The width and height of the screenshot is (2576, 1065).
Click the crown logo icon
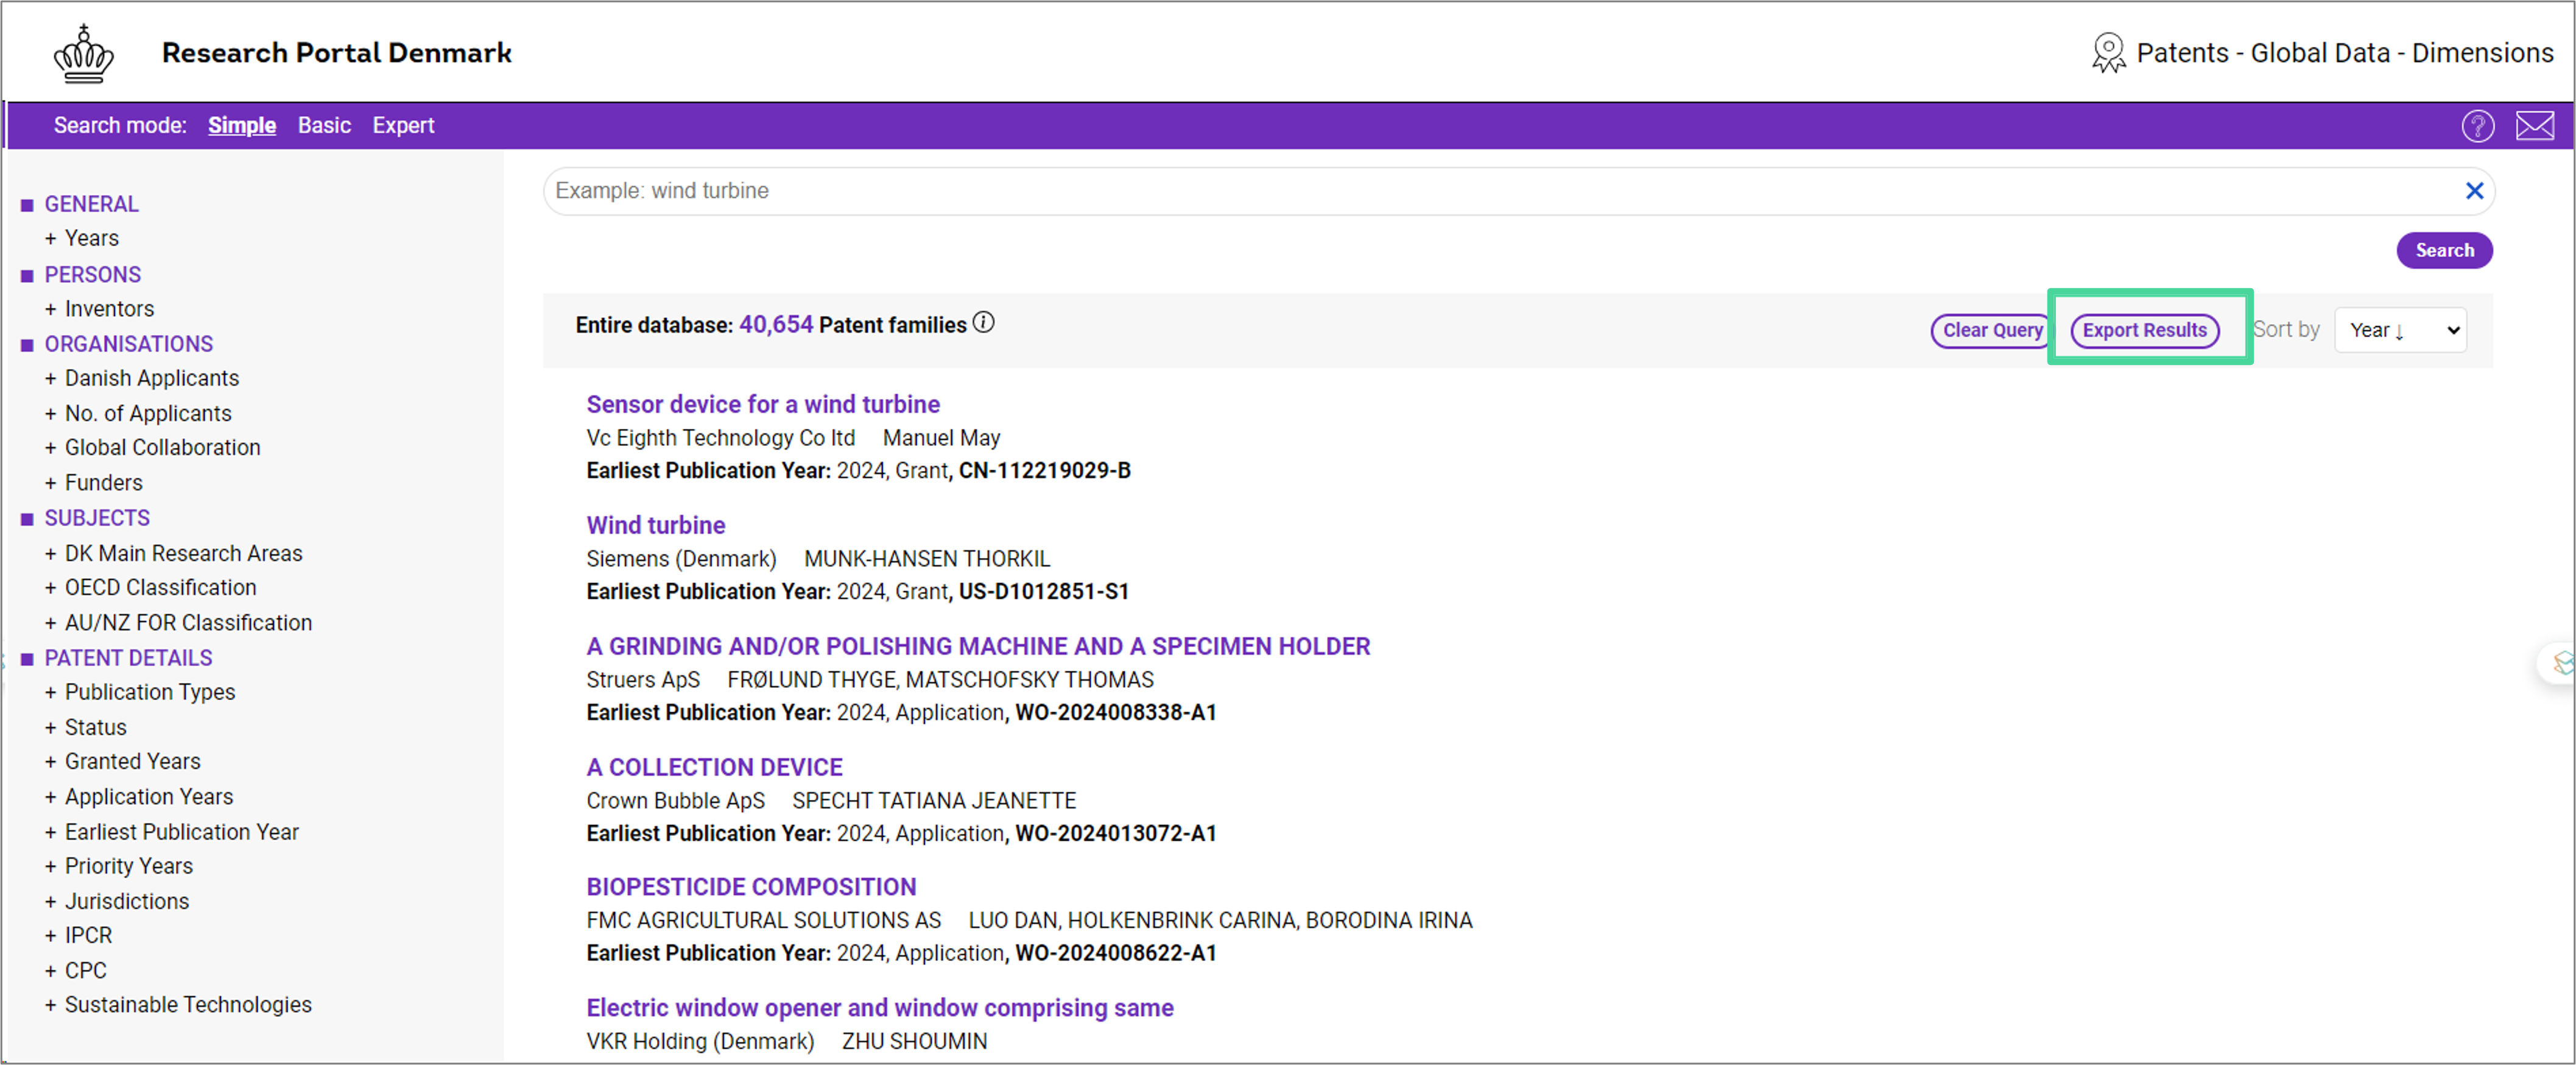tap(83, 54)
